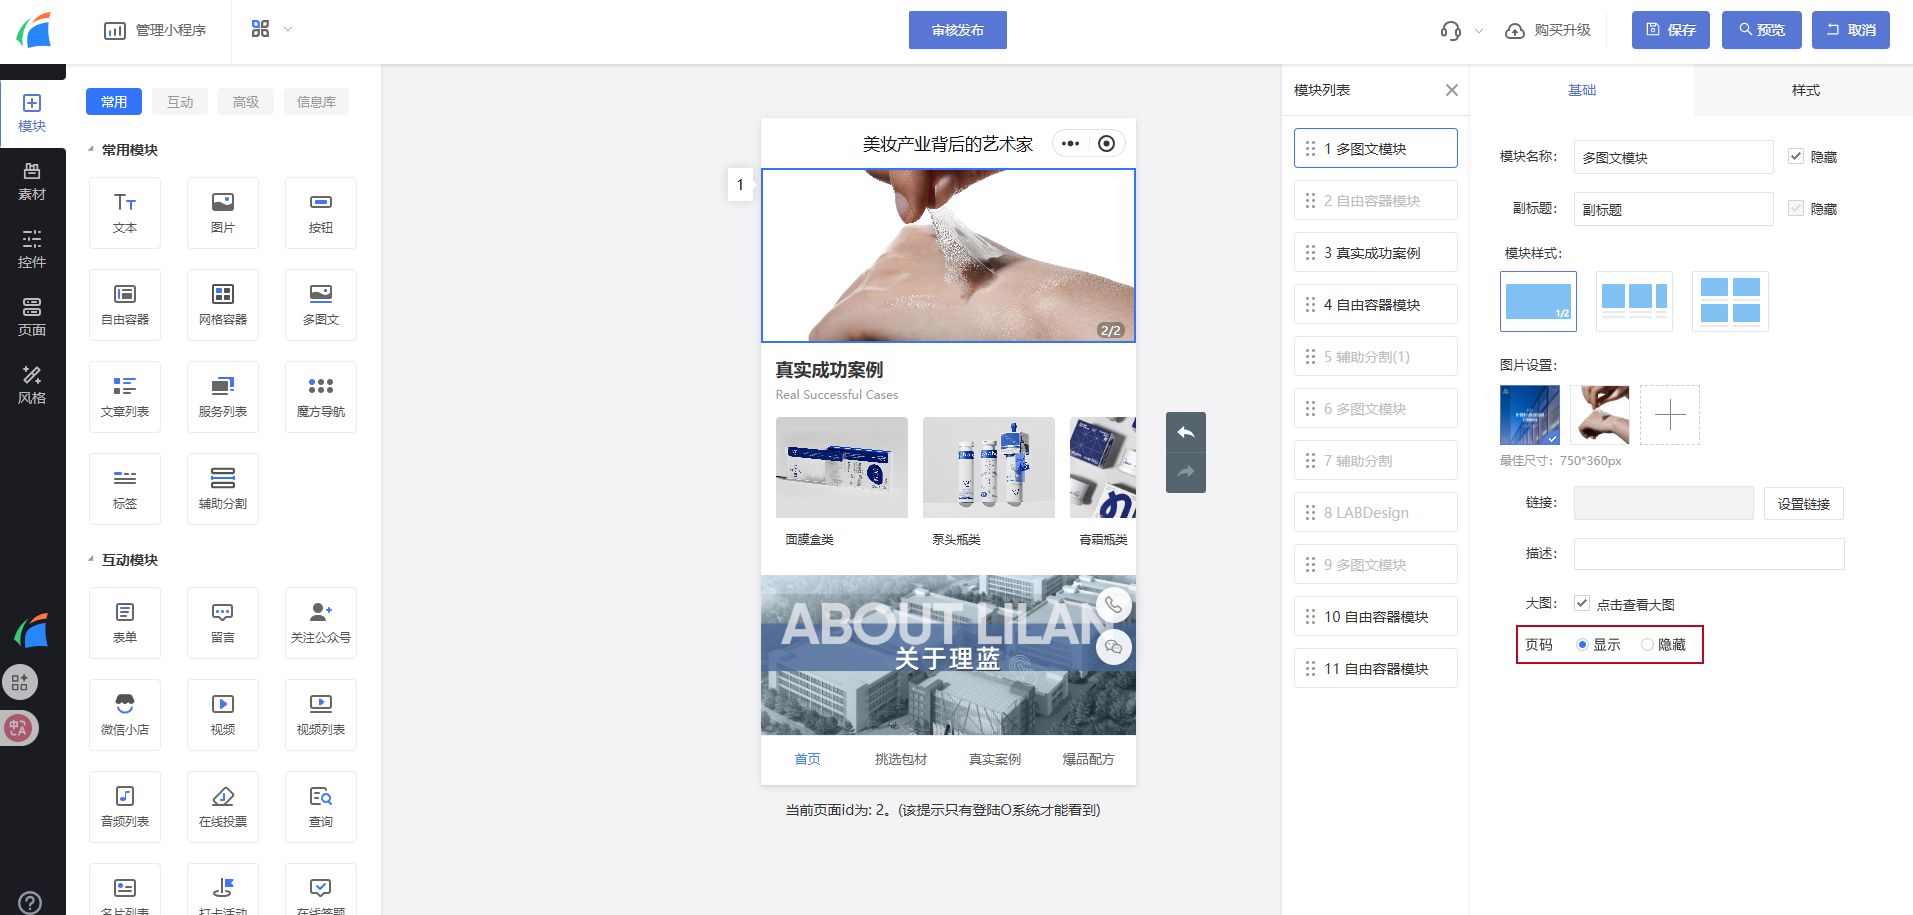Open the help question mark icon
This screenshot has width=1913, height=915.
(31, 902)
